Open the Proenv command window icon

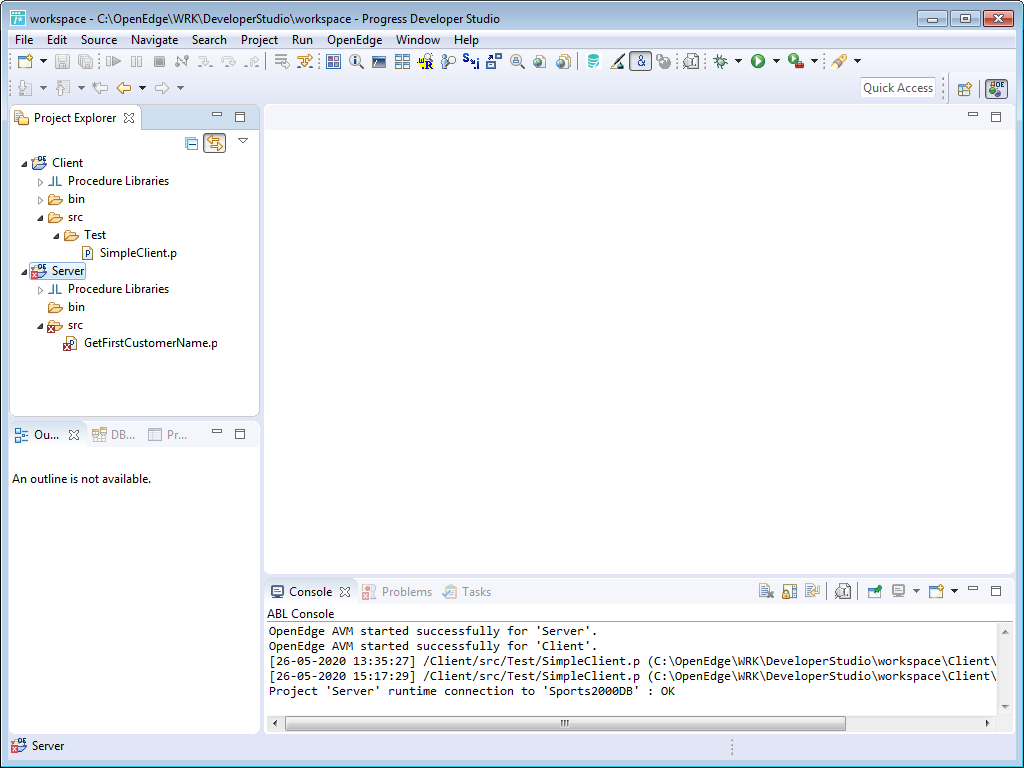379,61
